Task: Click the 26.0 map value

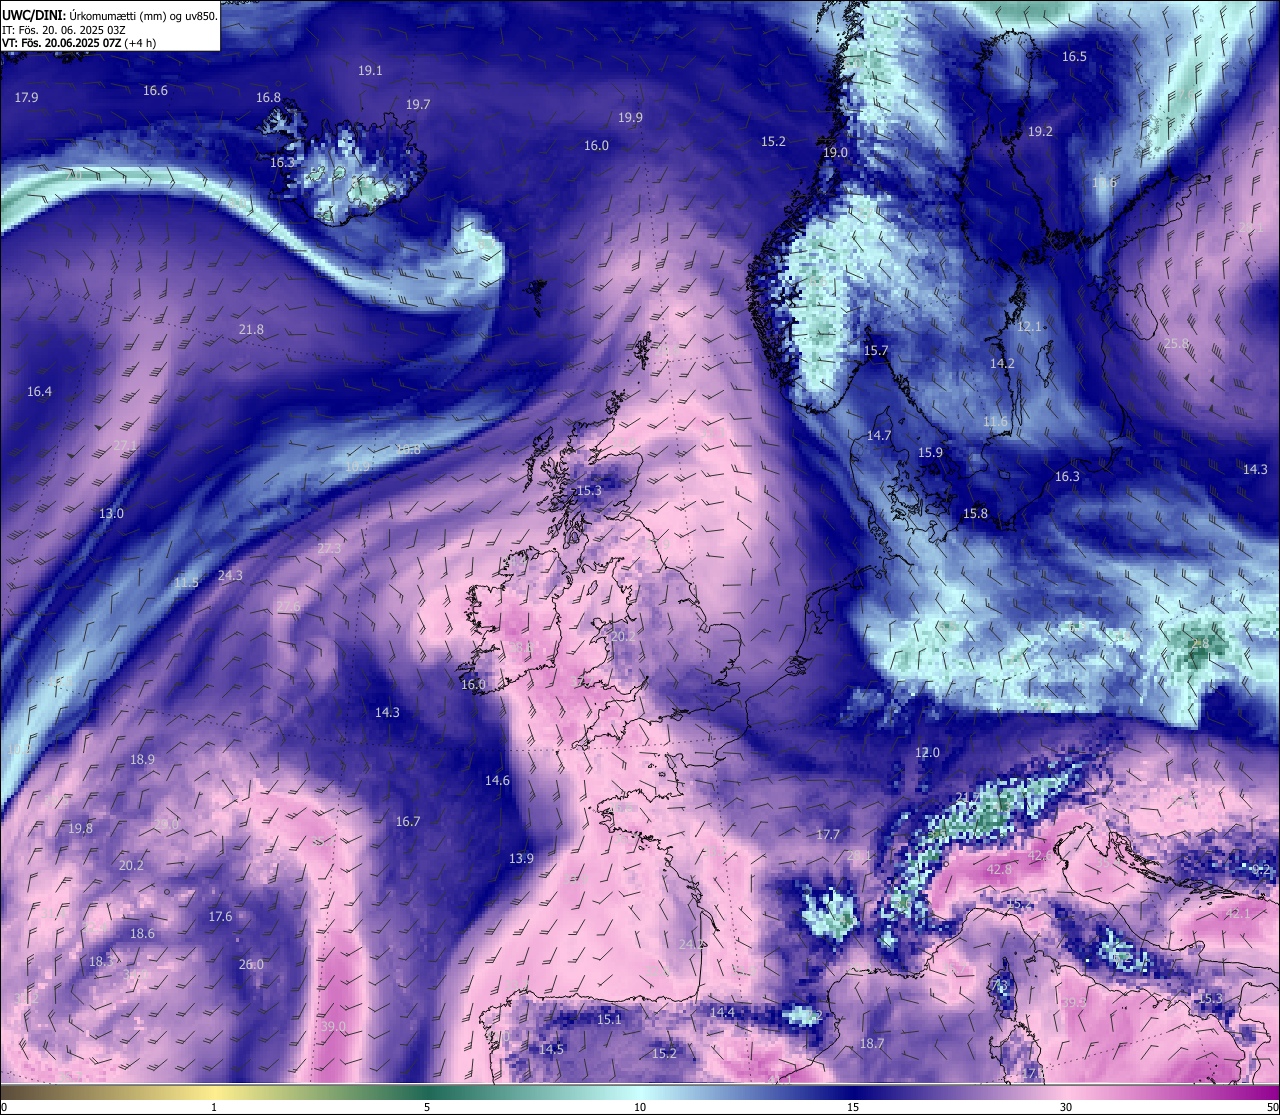Action: [x=251, y=964]
